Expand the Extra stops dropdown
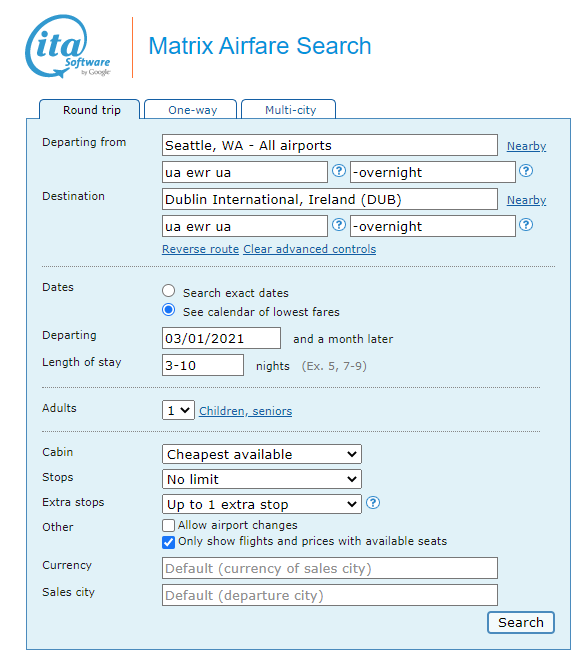Viewport: 581px width, 666px height. [262, 505]
